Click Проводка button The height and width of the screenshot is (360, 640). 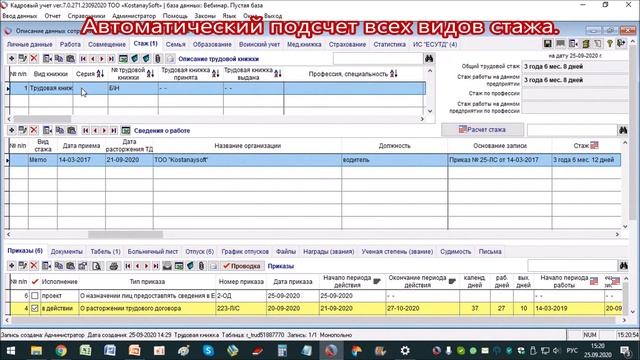[x=242, y=266]
